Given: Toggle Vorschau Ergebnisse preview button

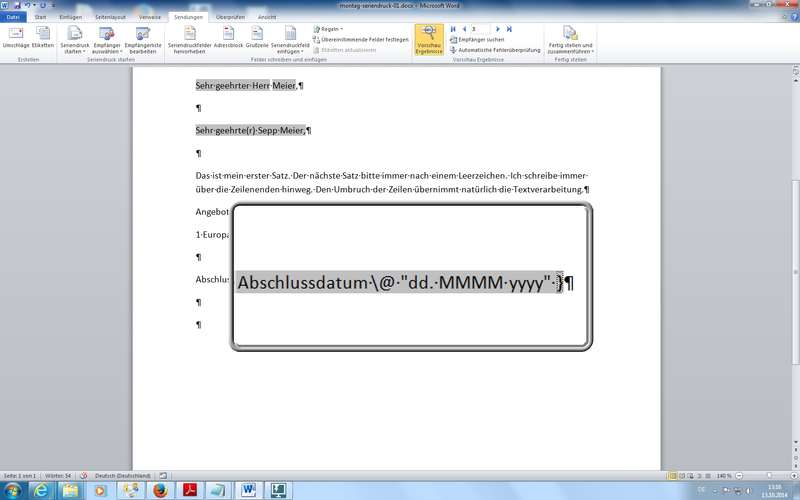Looking at the screenshot, I should tap(429, 39).
